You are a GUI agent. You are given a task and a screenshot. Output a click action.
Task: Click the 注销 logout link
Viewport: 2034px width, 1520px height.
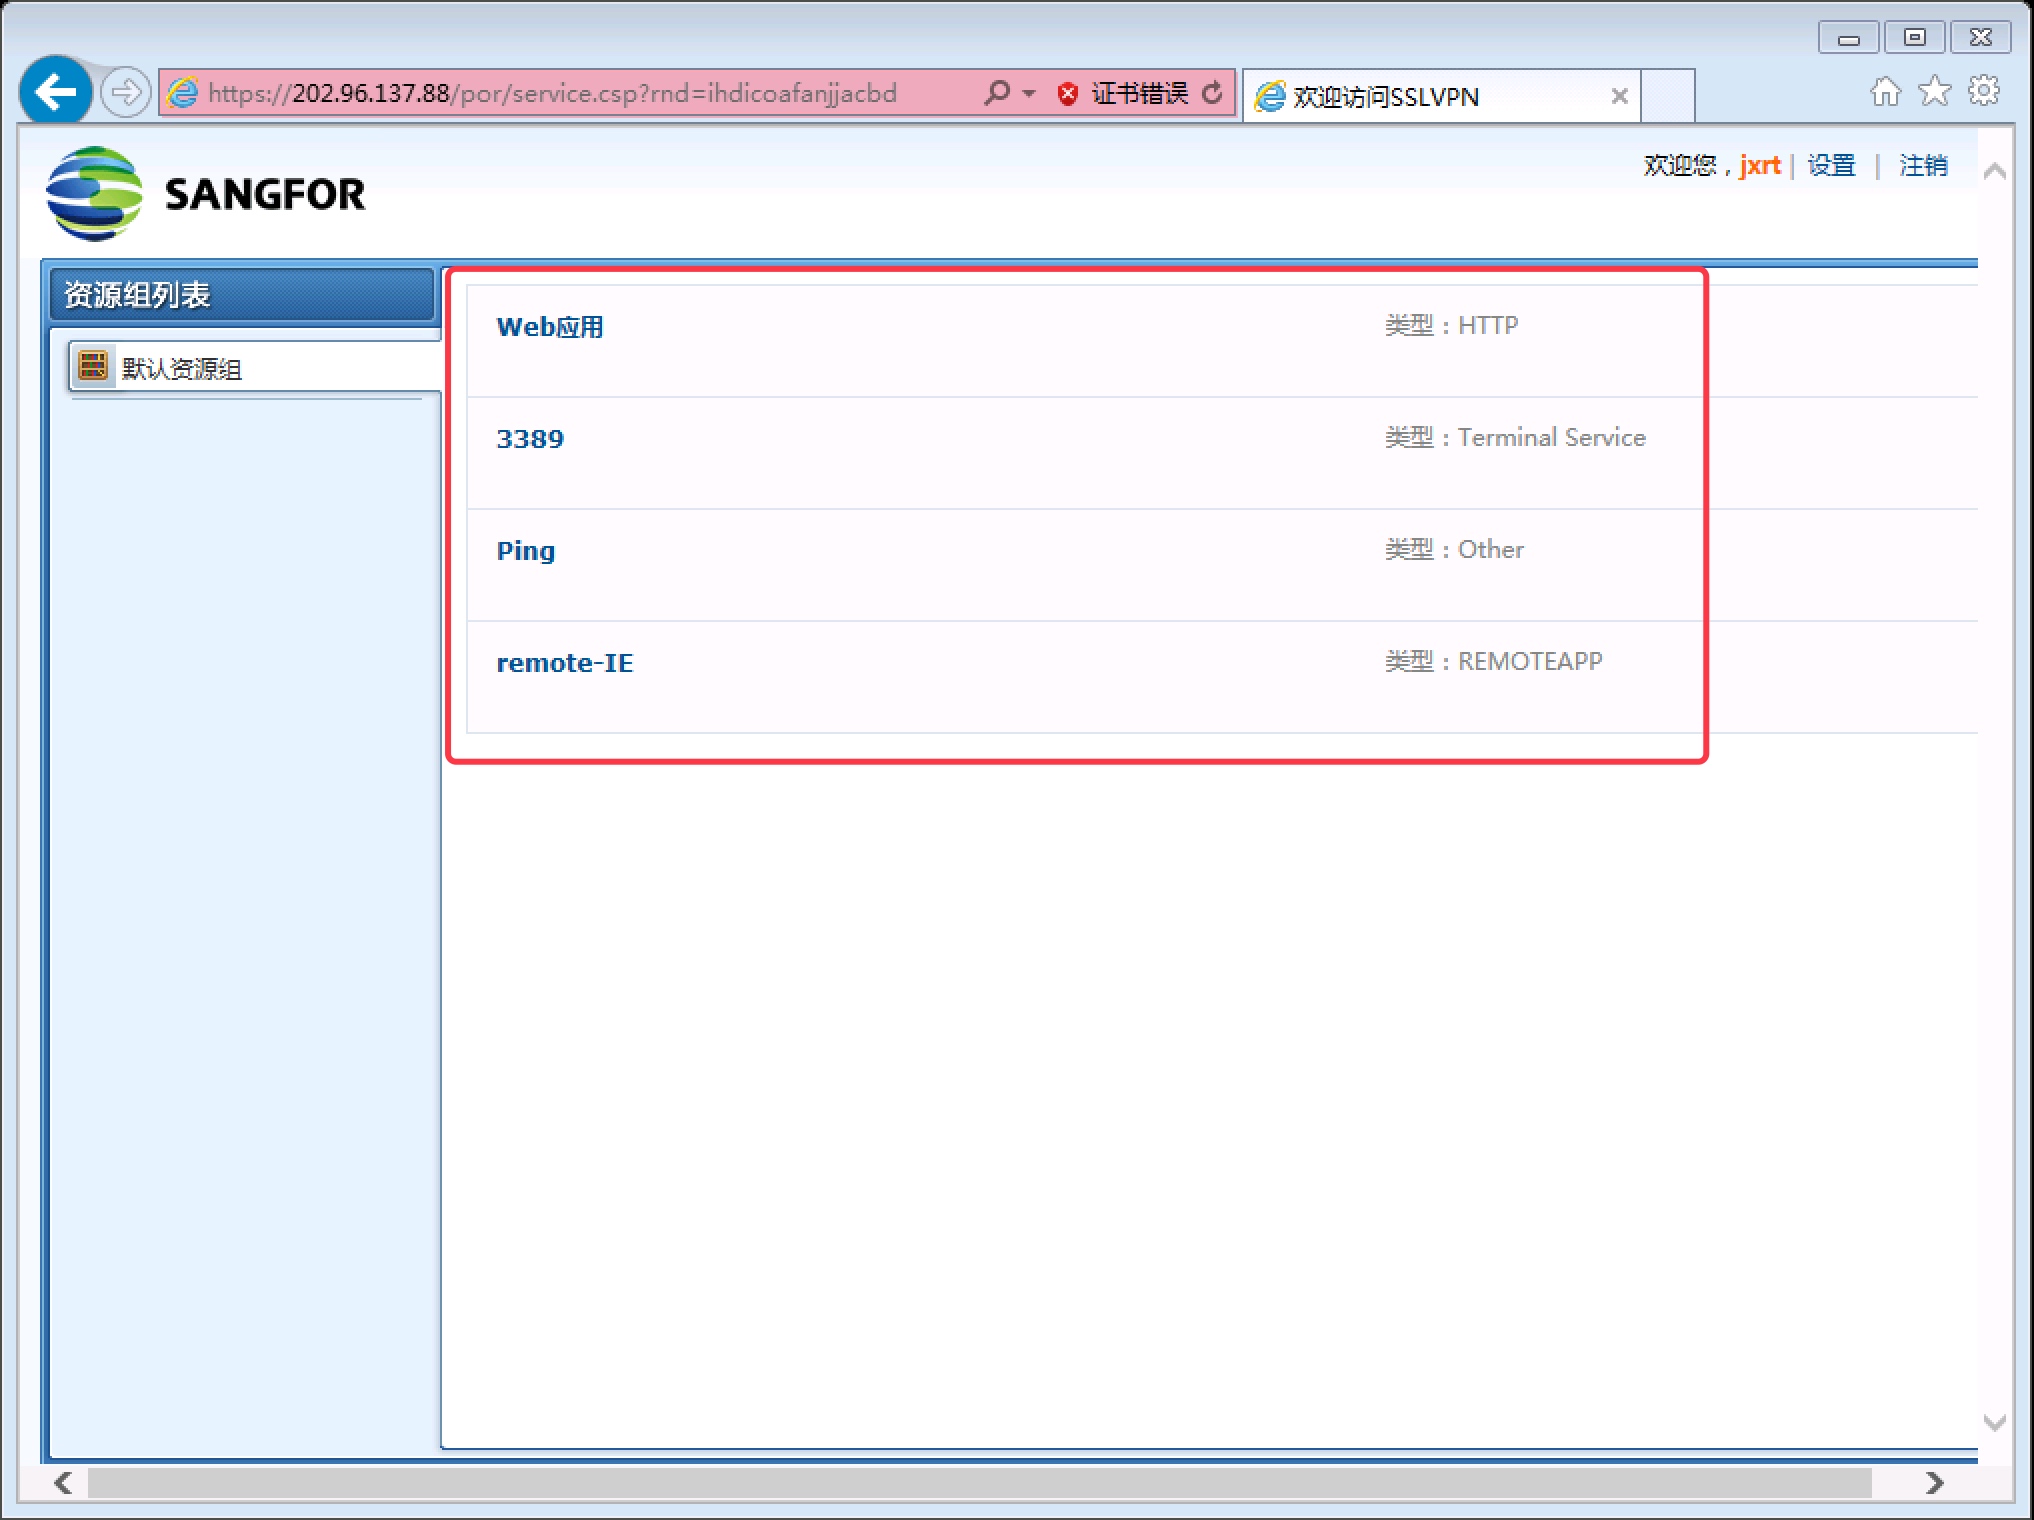tap(1923, 165)
